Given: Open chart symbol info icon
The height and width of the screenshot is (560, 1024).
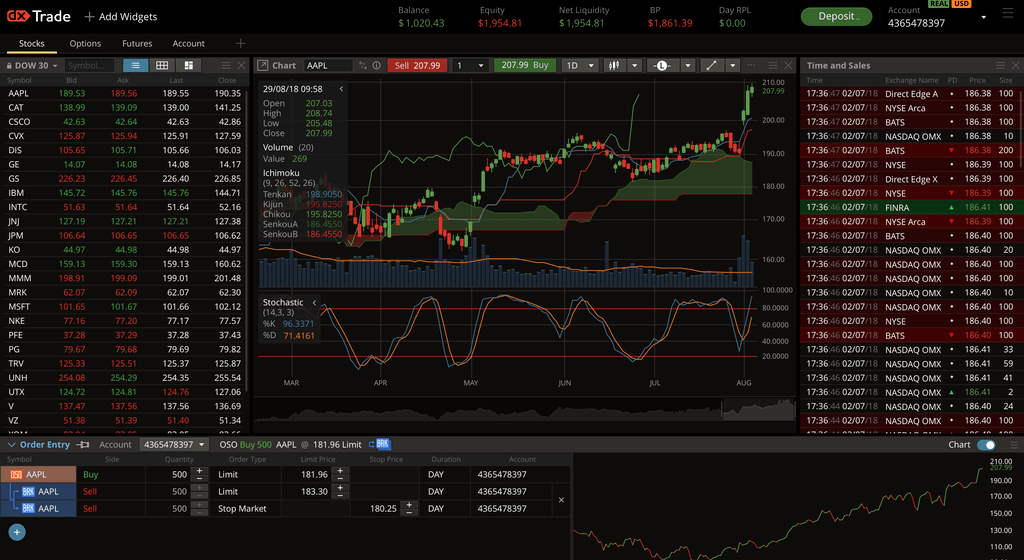Looking at the screenshot, I should [376, 65].
